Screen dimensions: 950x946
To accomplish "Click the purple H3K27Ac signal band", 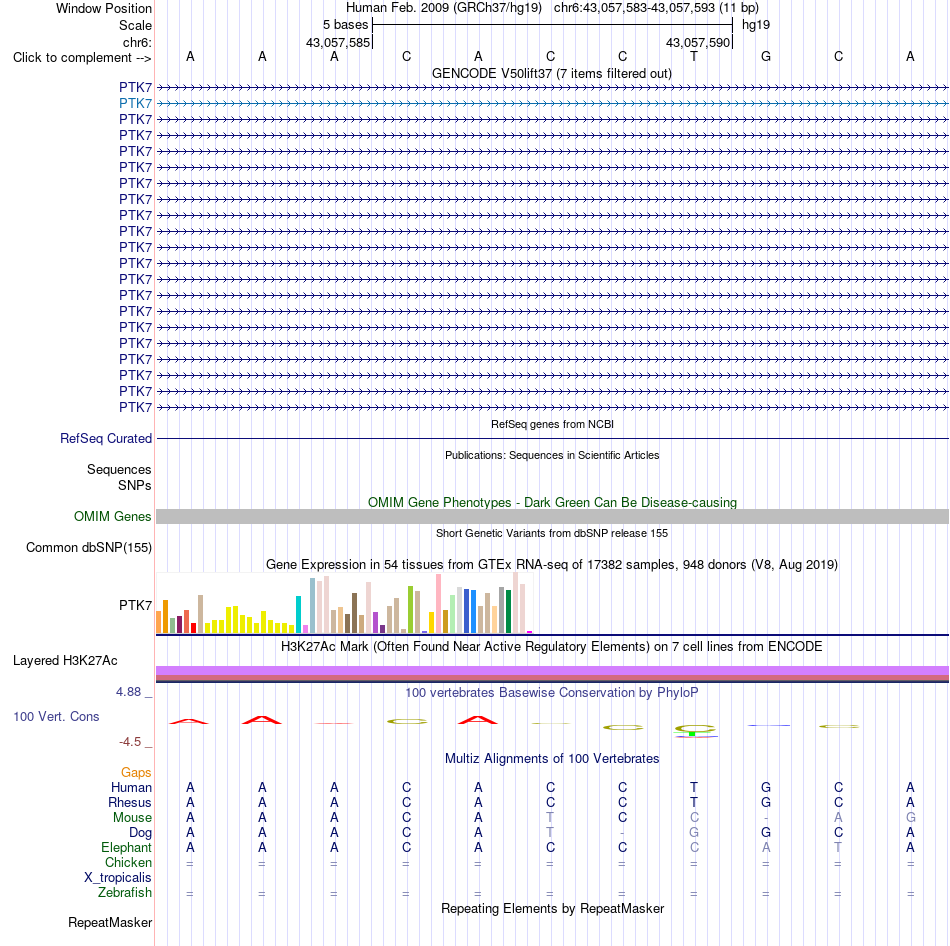I will click(552, 670).
